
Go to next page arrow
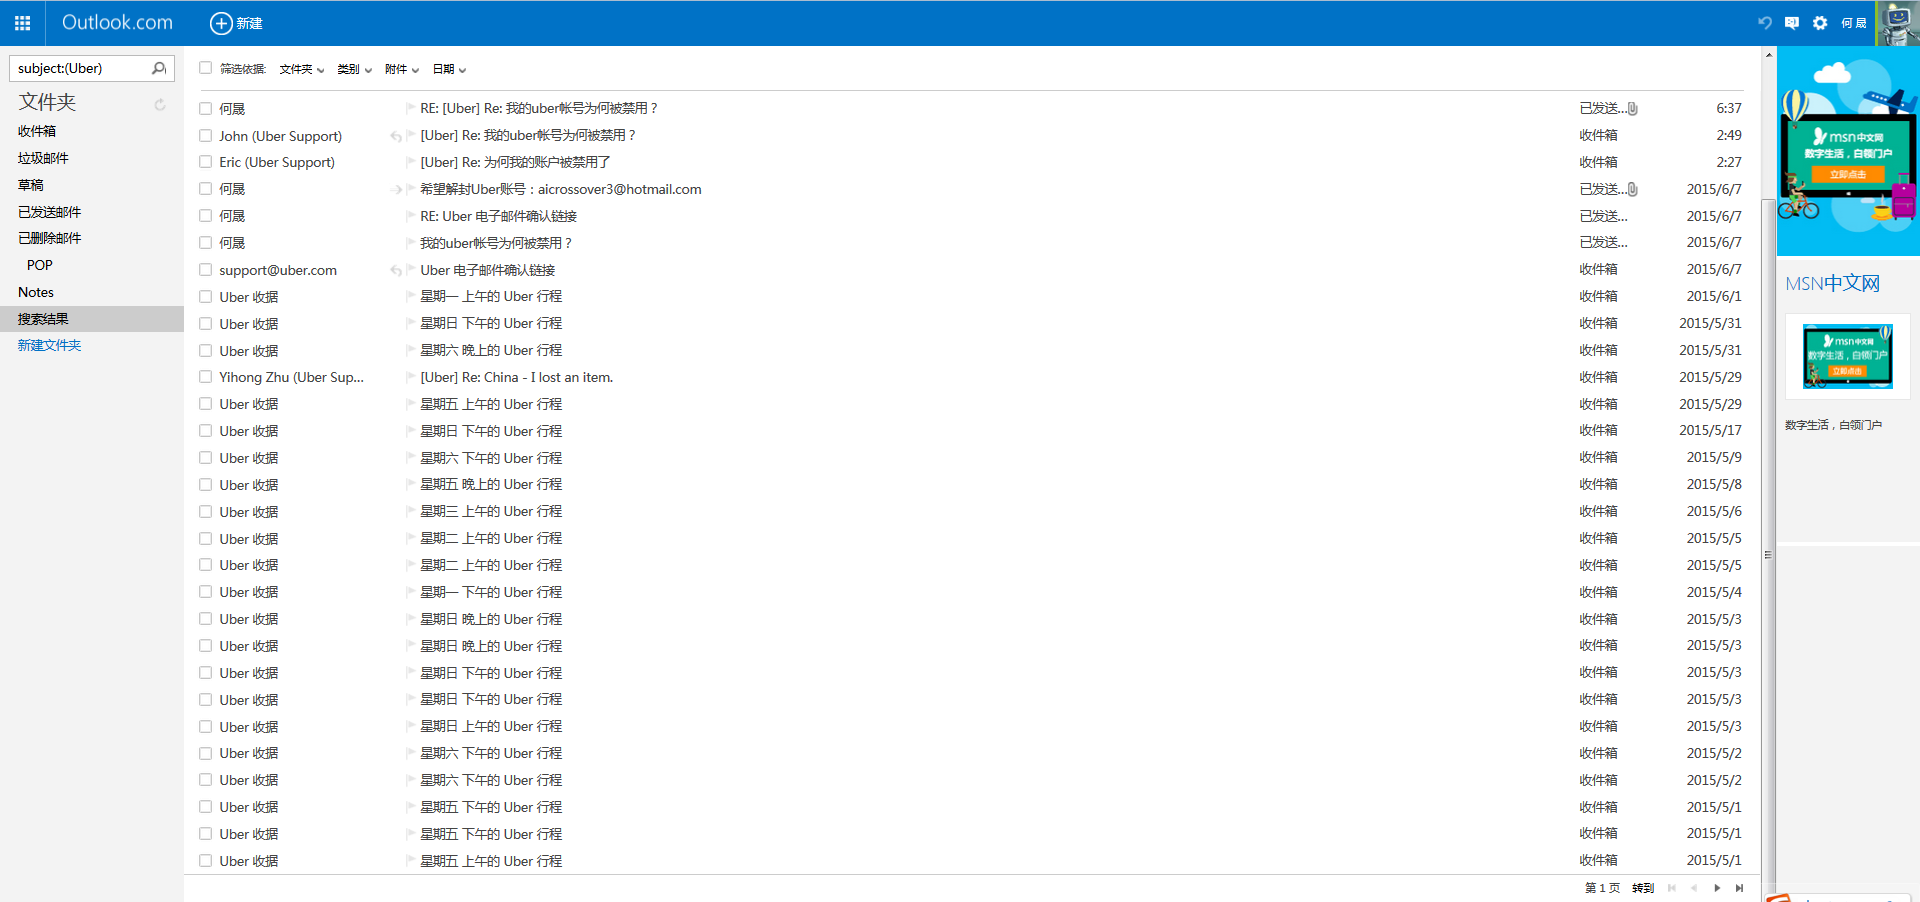(1717, 888)
